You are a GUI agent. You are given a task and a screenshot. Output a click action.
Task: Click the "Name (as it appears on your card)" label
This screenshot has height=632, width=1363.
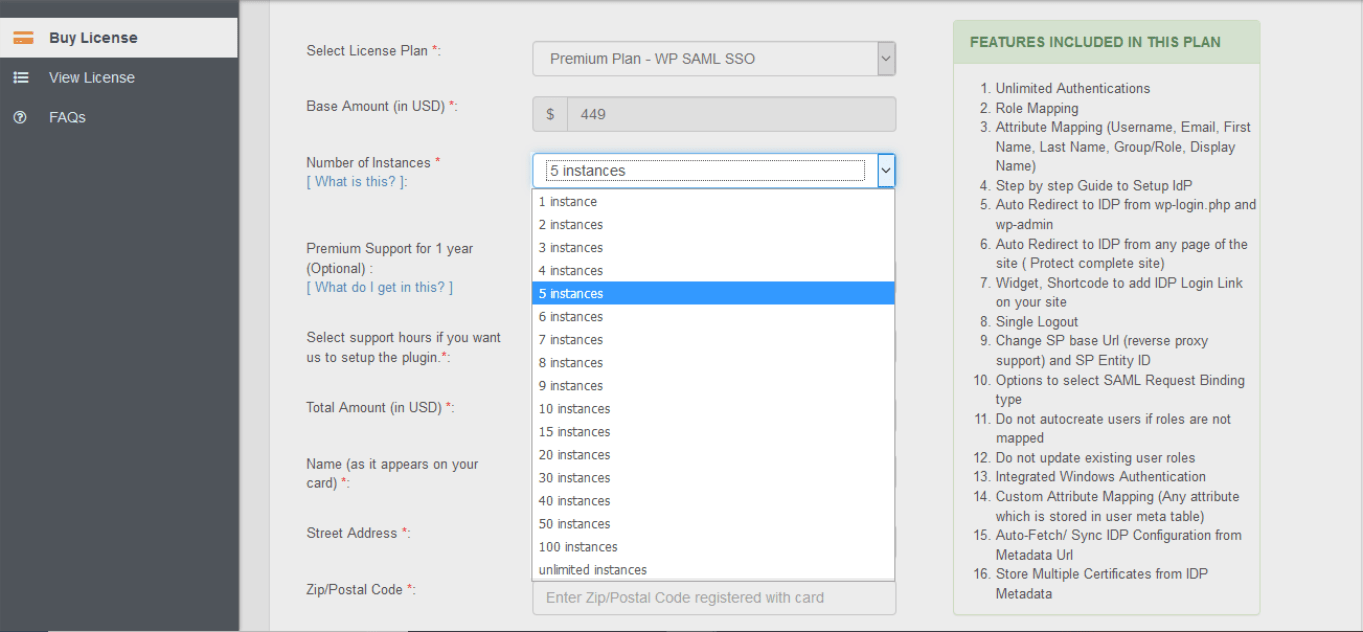point(393,474)
